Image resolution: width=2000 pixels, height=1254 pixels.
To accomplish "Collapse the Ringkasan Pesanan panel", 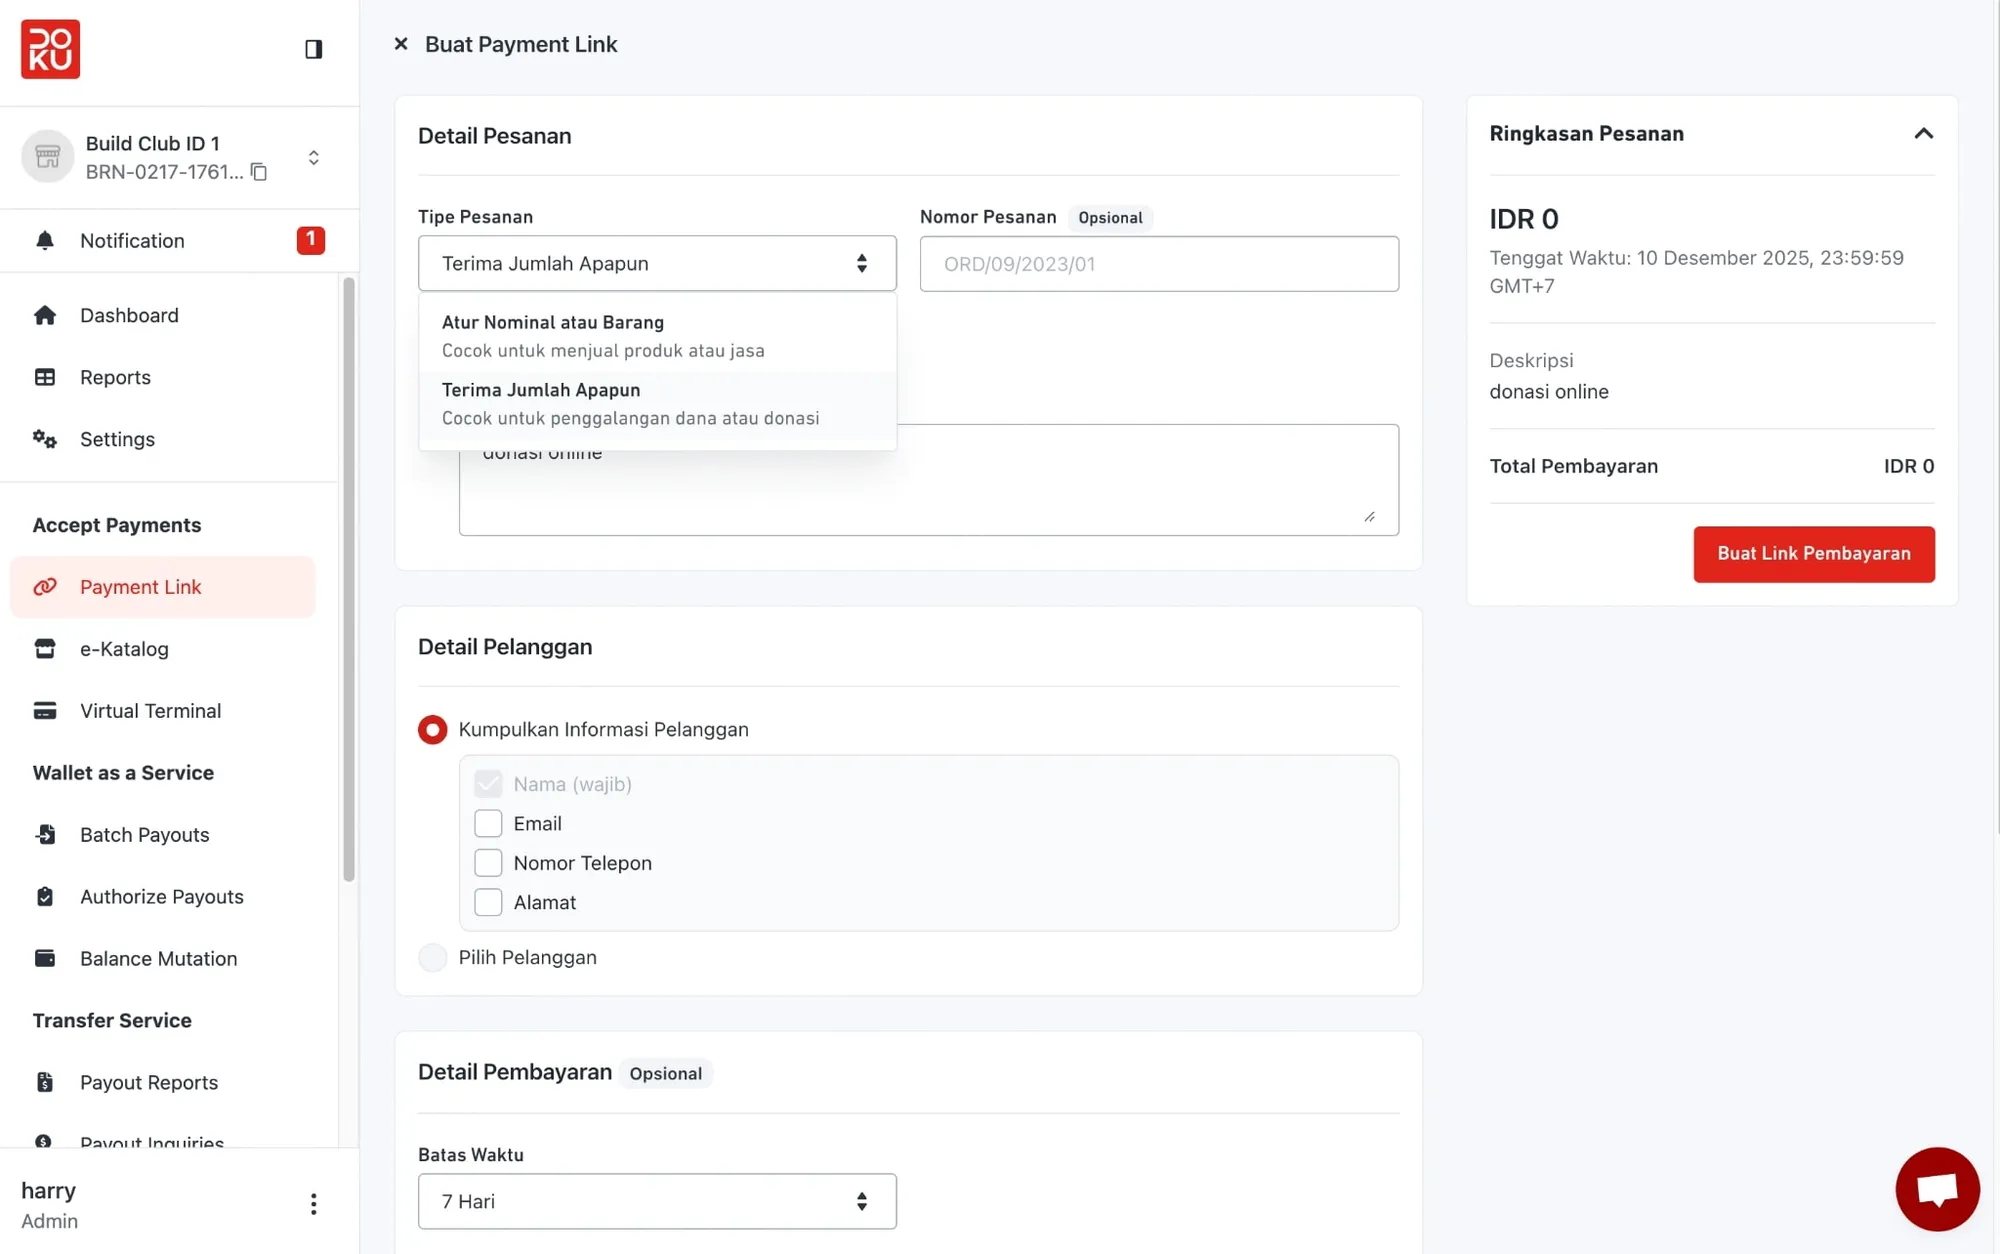I will pyautogui.click(x=1923, y=134).
